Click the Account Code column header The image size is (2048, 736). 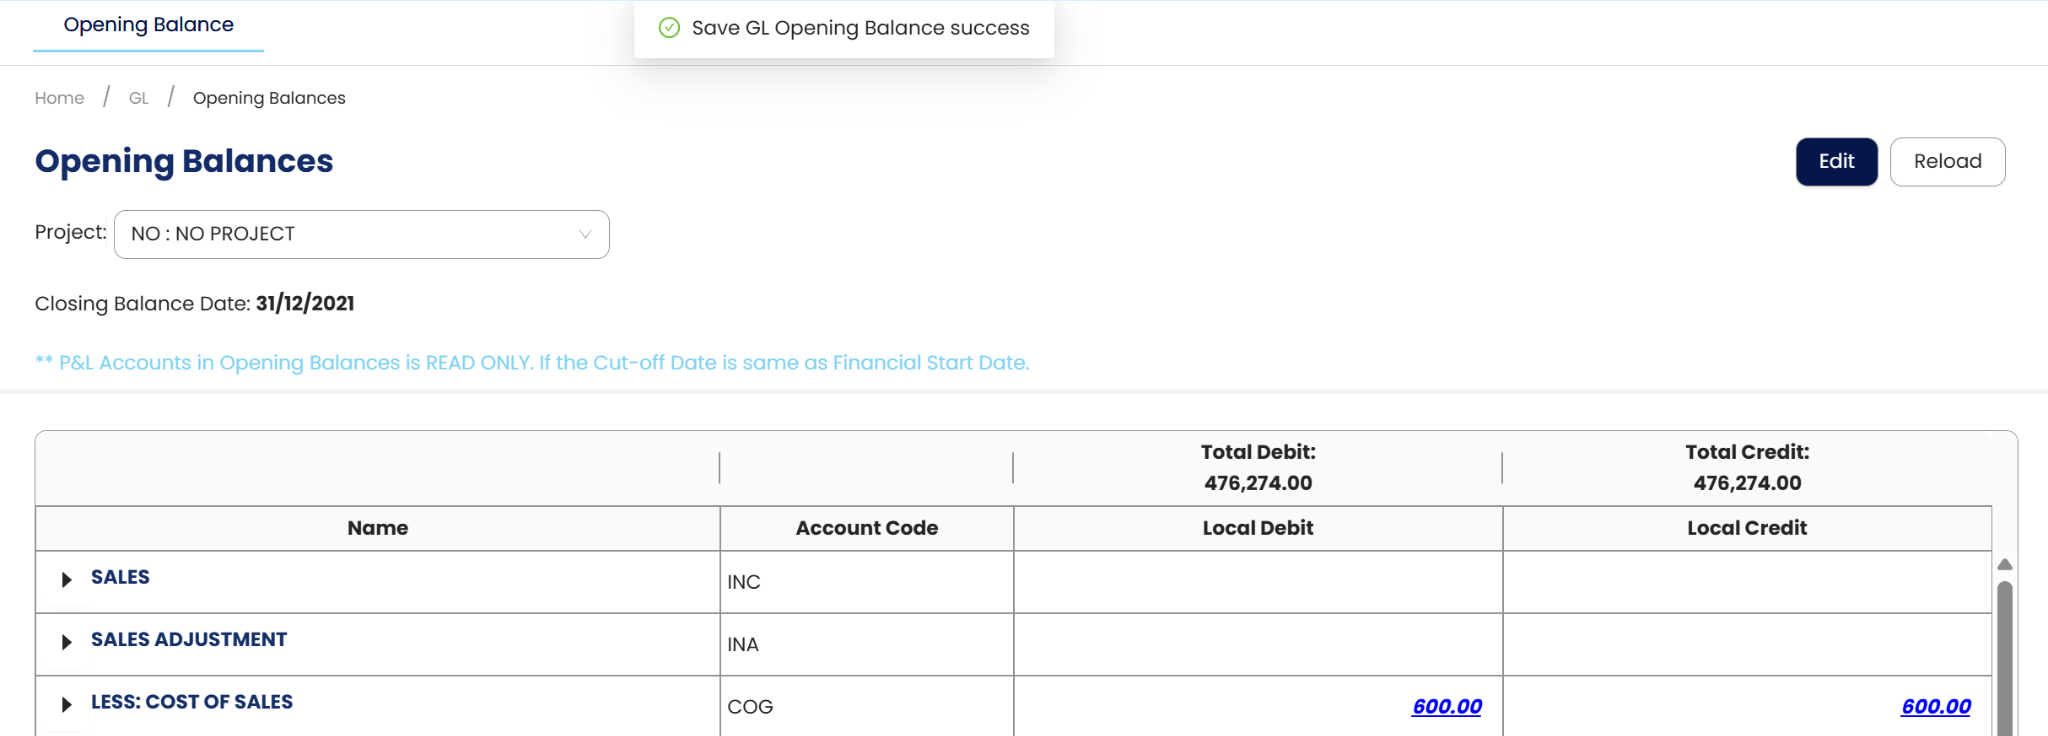pos(866,528)
